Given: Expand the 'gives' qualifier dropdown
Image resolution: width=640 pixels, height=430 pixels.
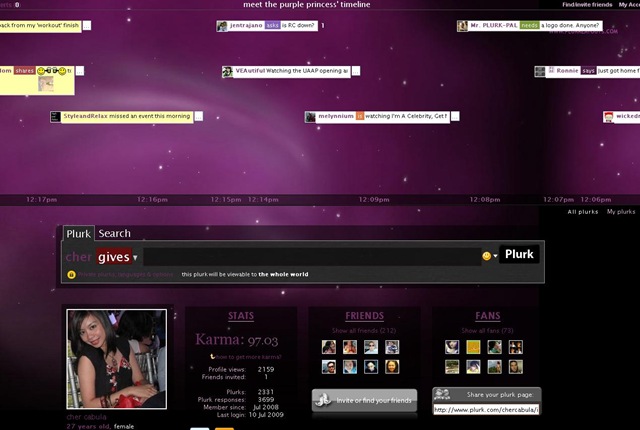Looking at the screenshot, I should coord(135,257).
